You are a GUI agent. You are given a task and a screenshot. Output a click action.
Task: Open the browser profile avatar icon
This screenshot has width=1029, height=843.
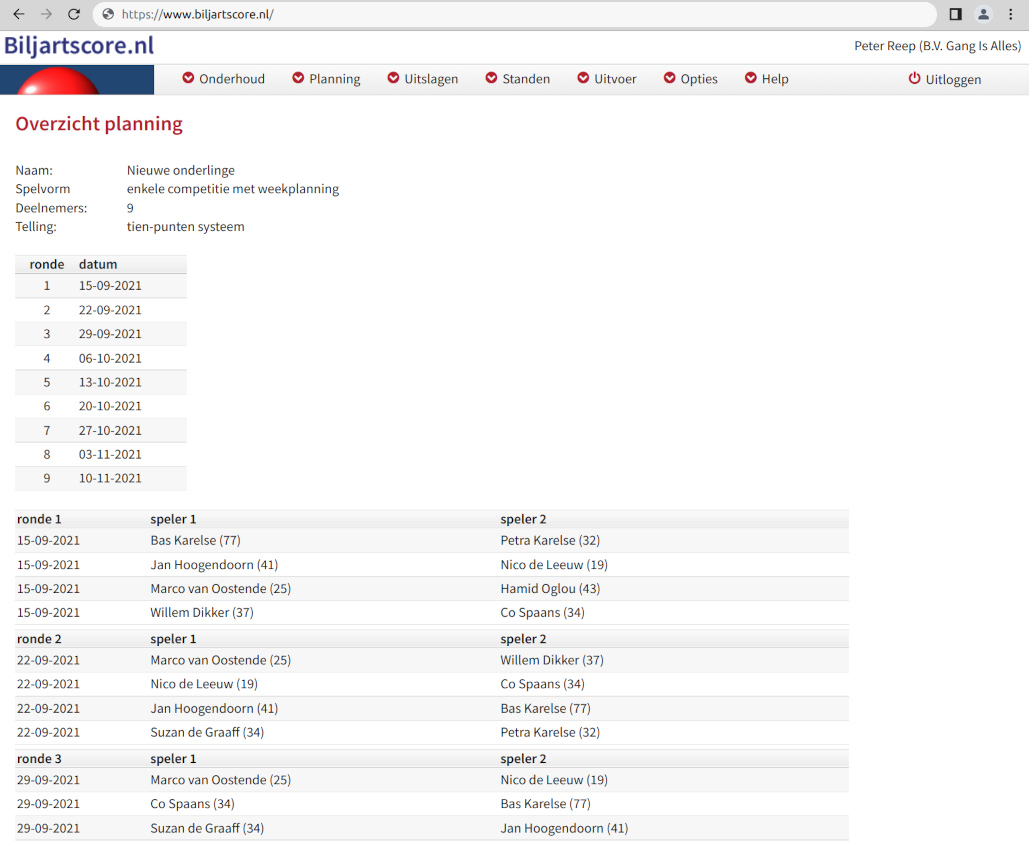coord(983,14)
